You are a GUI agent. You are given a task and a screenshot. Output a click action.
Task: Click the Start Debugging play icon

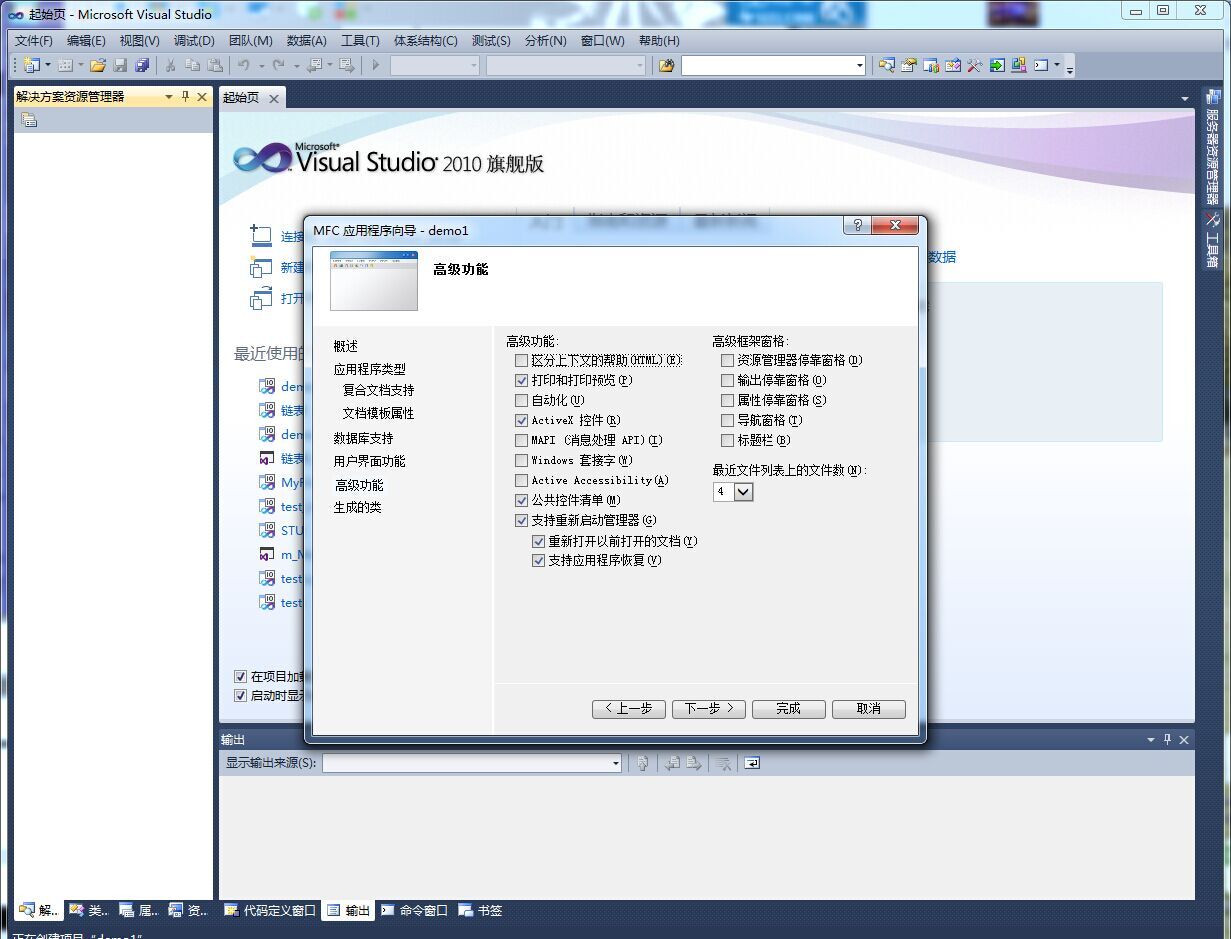[376, 65]
